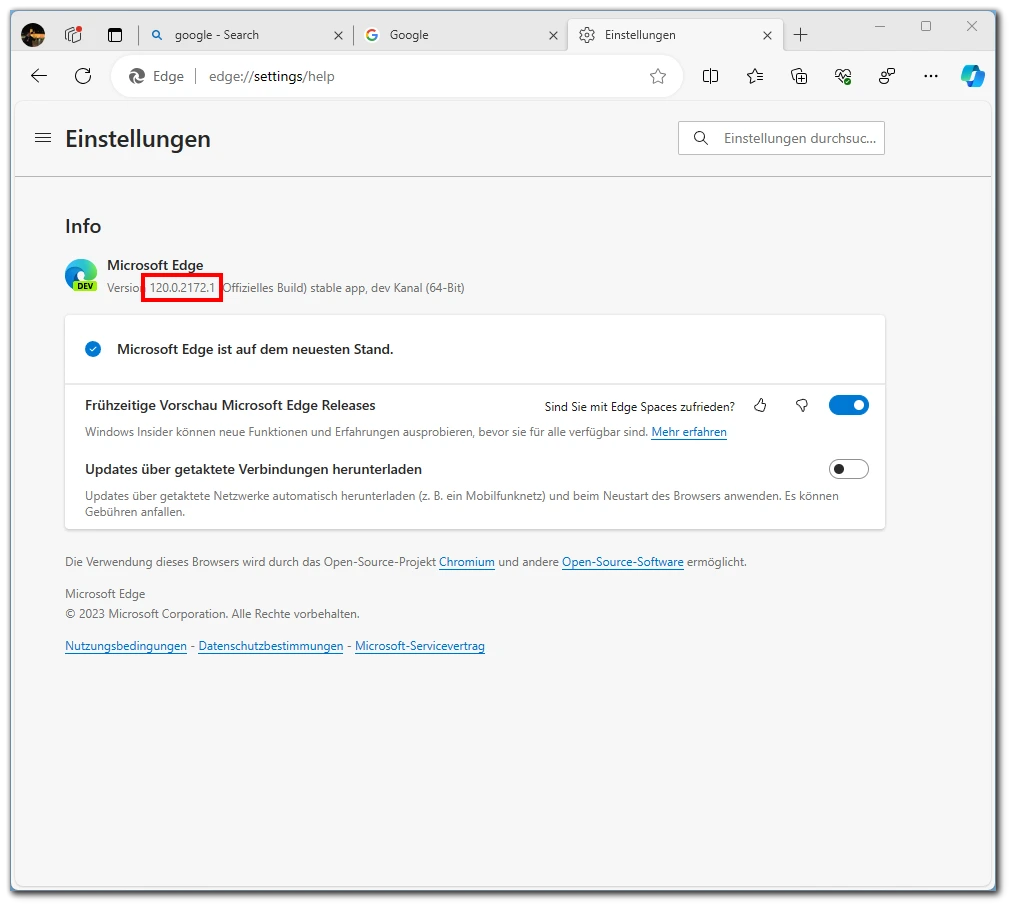Image resolution: width=1014 pixels, height=909 pixels.
Task: Switch to the Google tab
Action: point(460,35)
